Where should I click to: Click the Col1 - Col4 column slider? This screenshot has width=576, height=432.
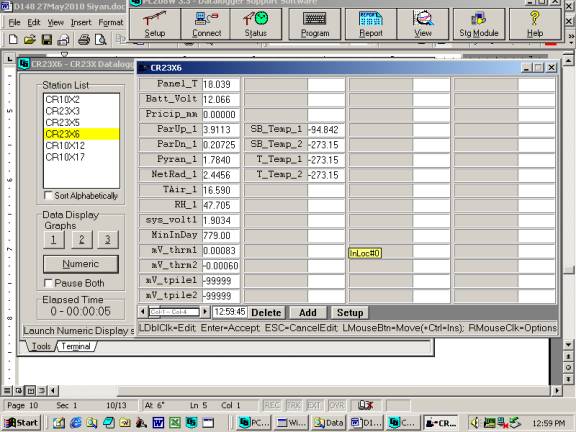[x=174, y=312]
